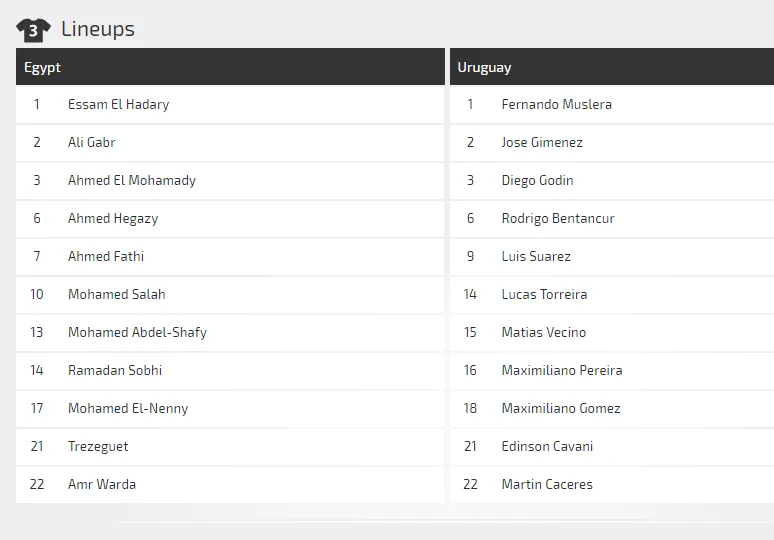Click Amr Warda in lineup
Screen dimensions: 774x540
click(102, 484)
